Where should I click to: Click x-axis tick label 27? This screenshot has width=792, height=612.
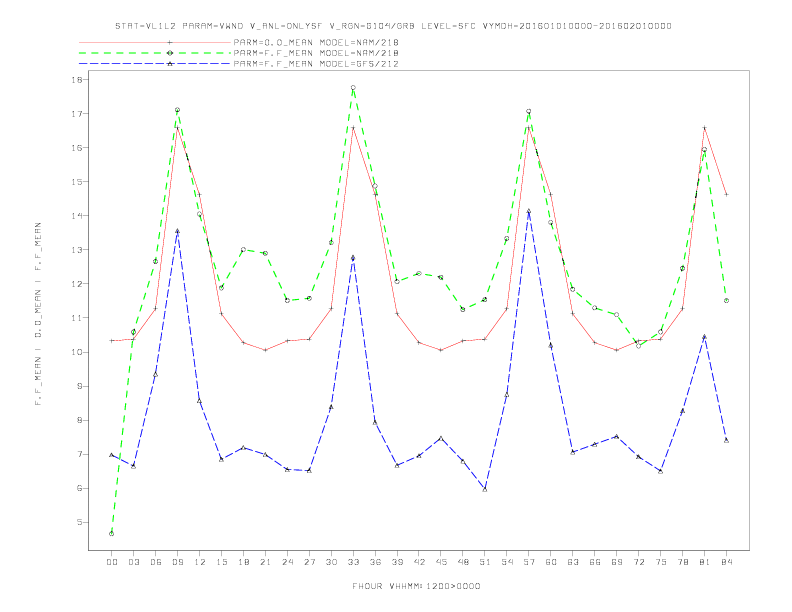(x=309, y=562)
